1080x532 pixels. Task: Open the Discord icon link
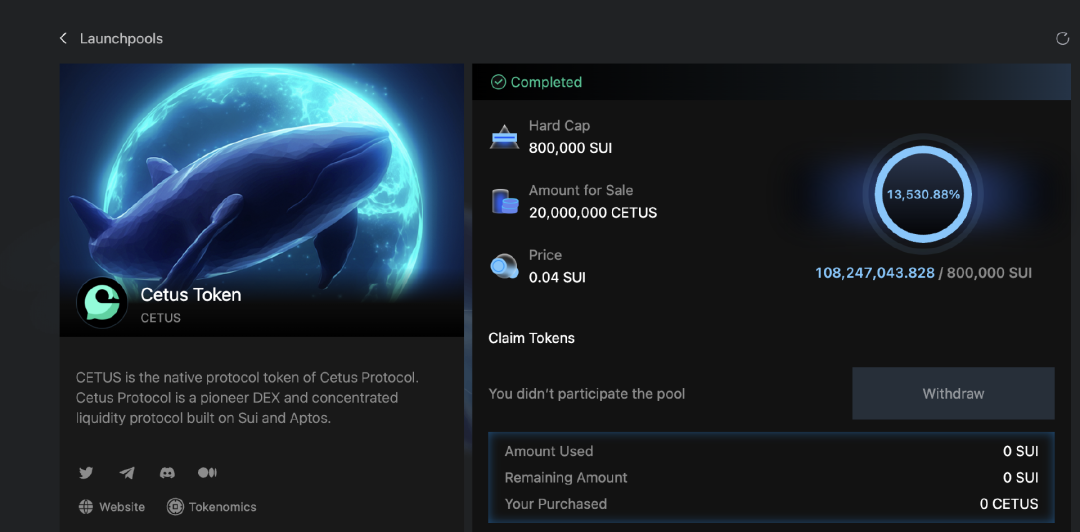tap(167, 473)
